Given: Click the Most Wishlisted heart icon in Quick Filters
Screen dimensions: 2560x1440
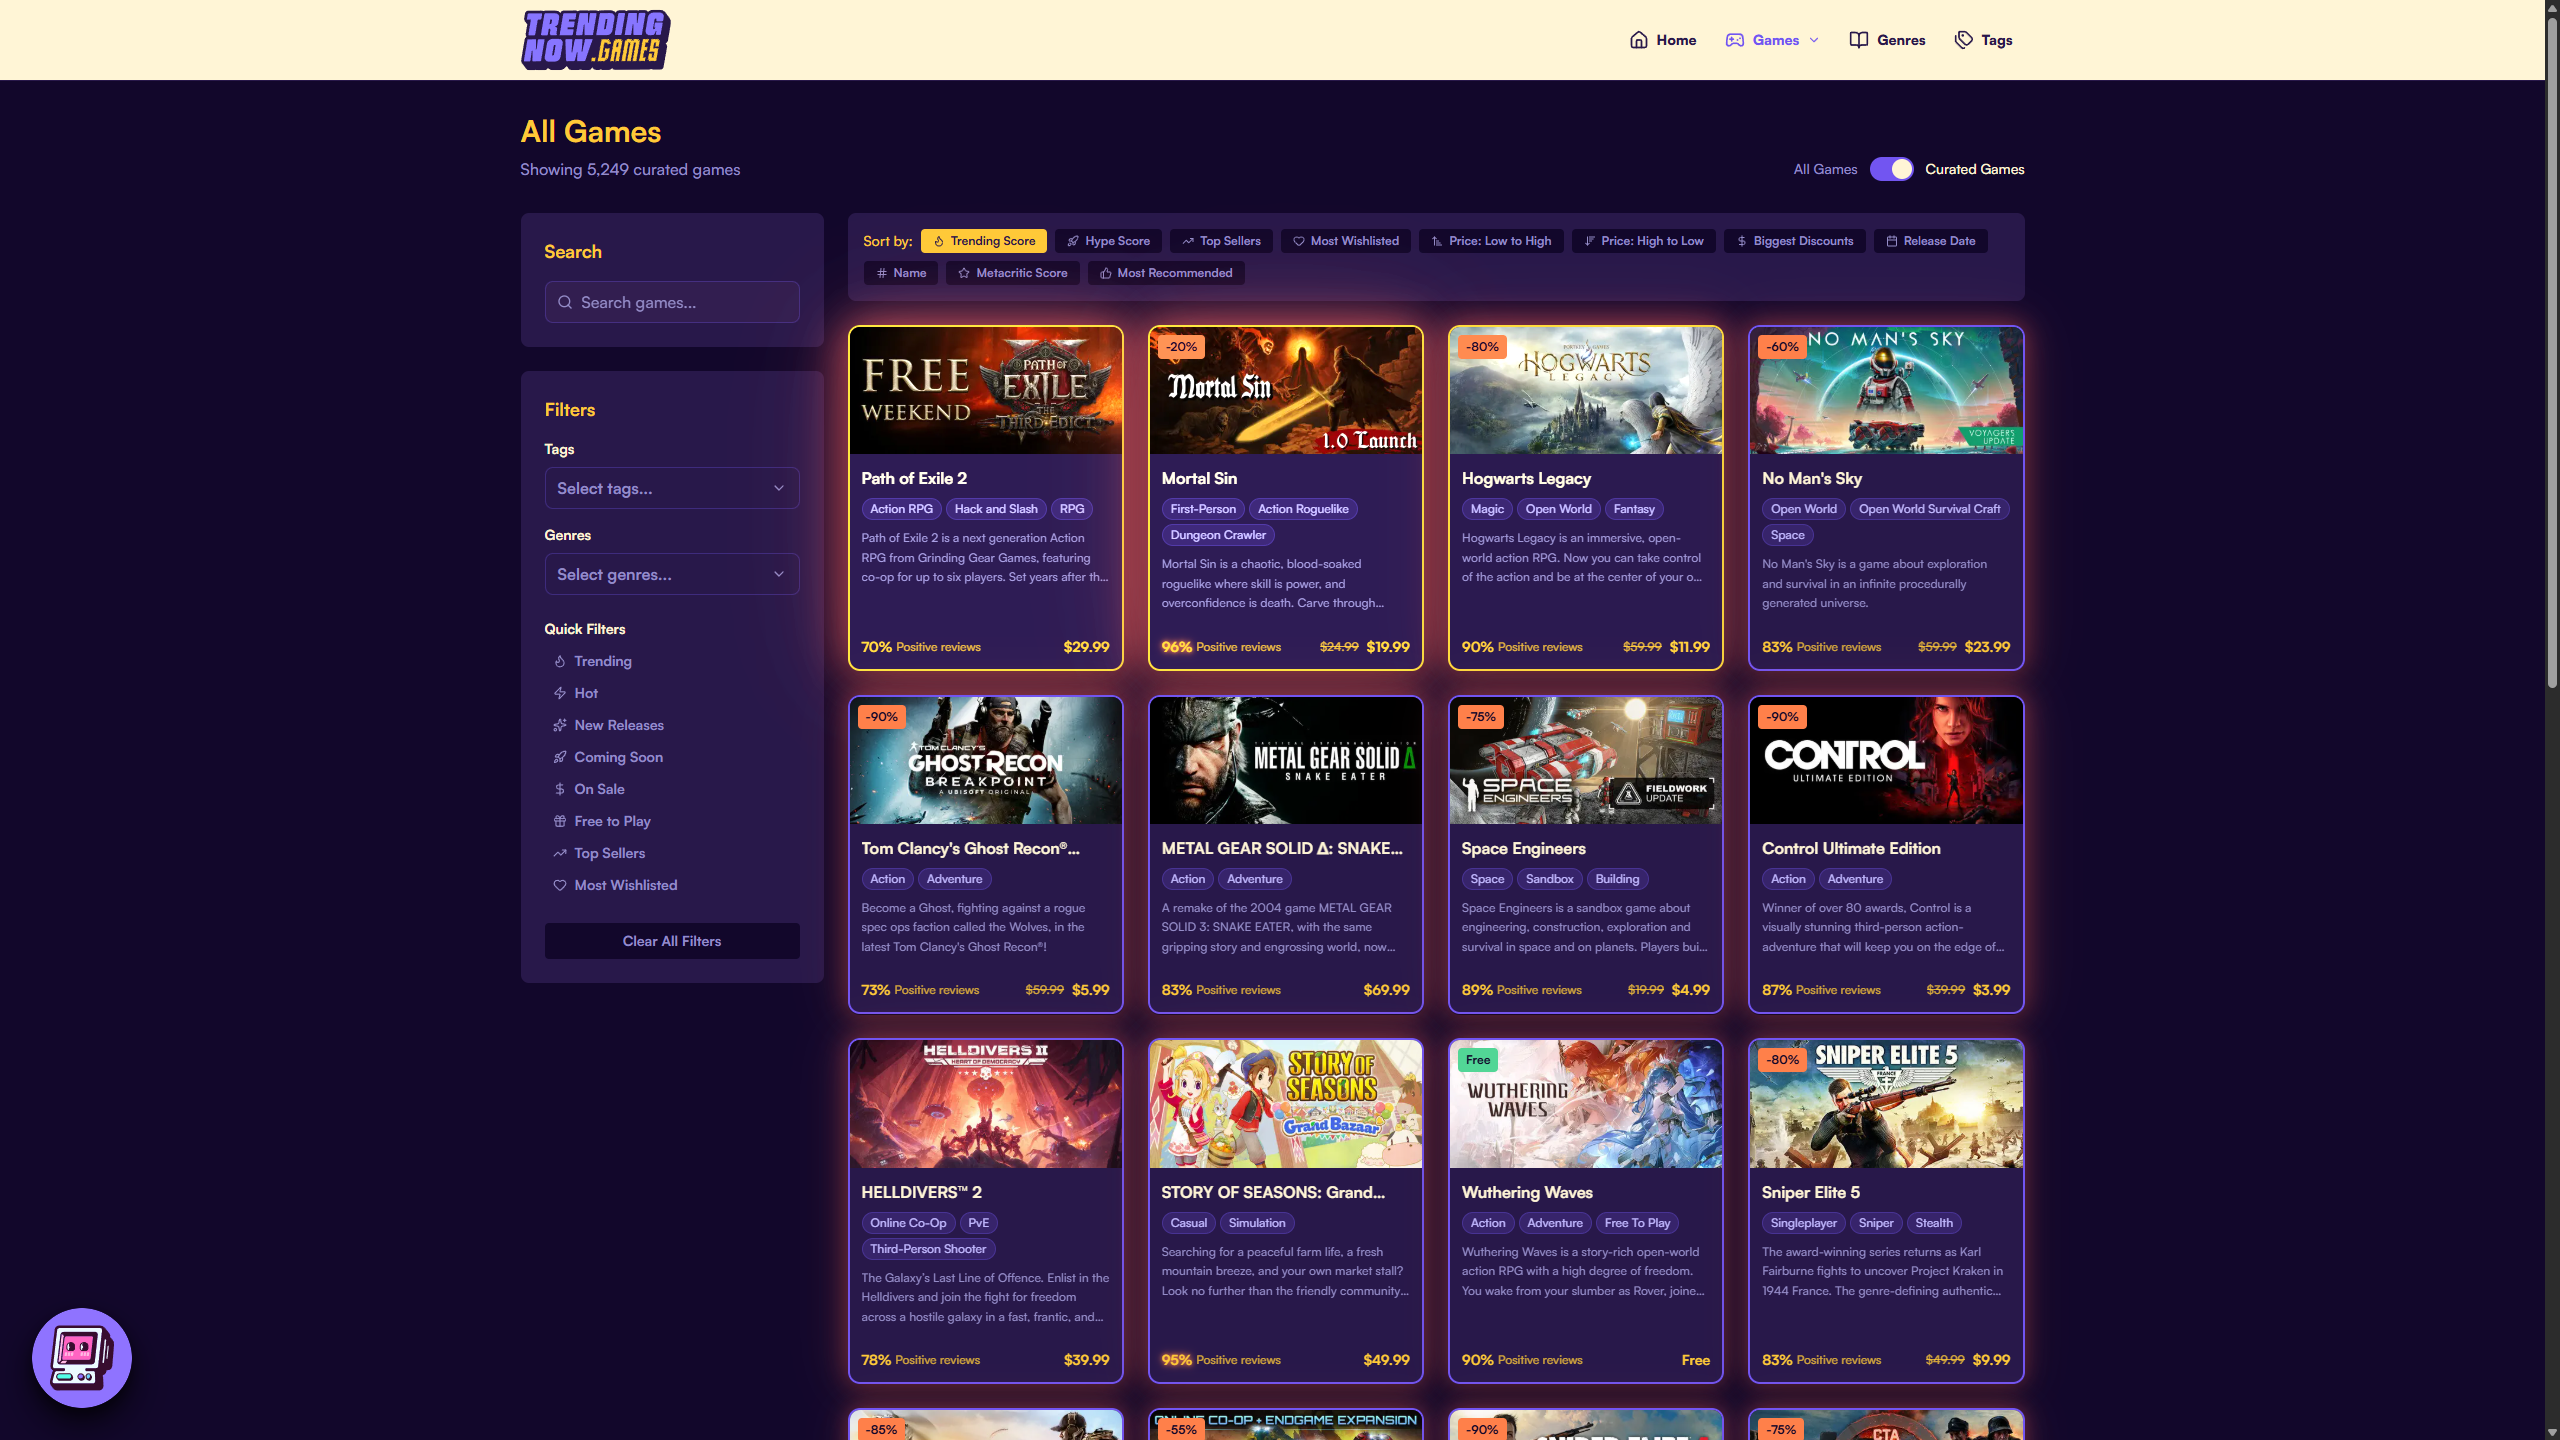Looking at the screenshot, I should [560, 885].
